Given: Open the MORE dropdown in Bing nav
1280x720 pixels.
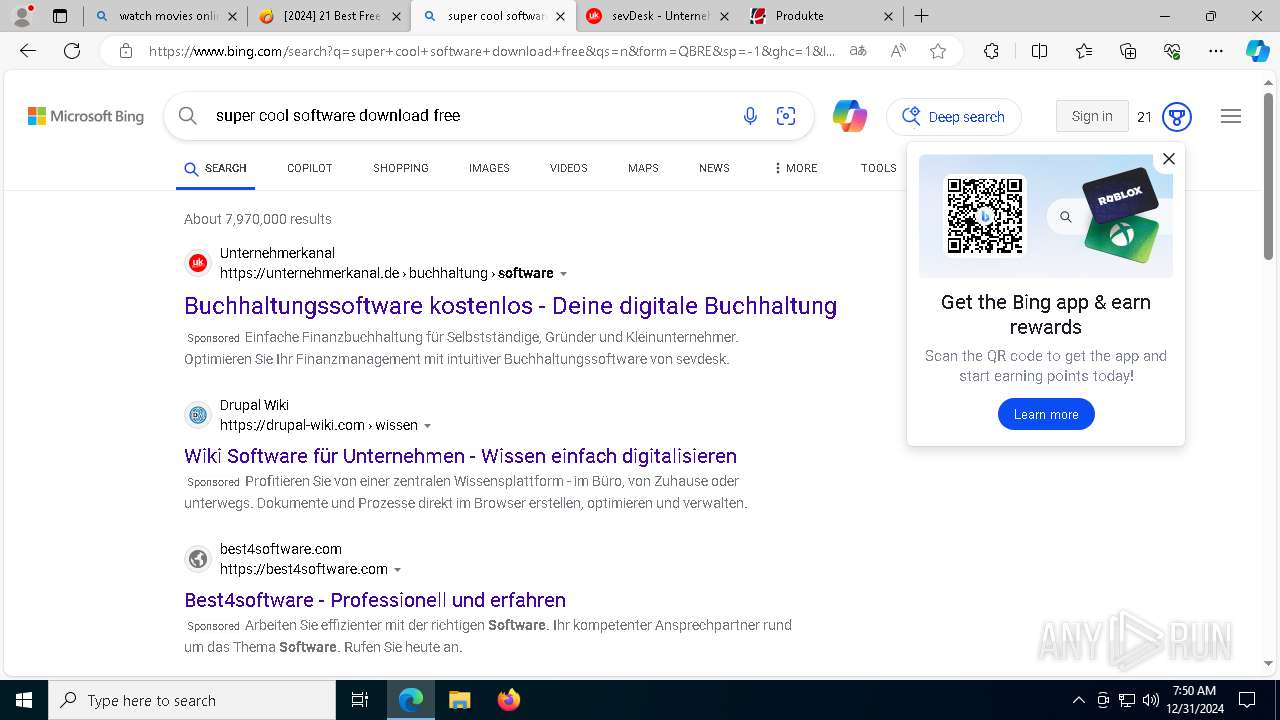Looking at the screenshot, I should coord(795,168).
